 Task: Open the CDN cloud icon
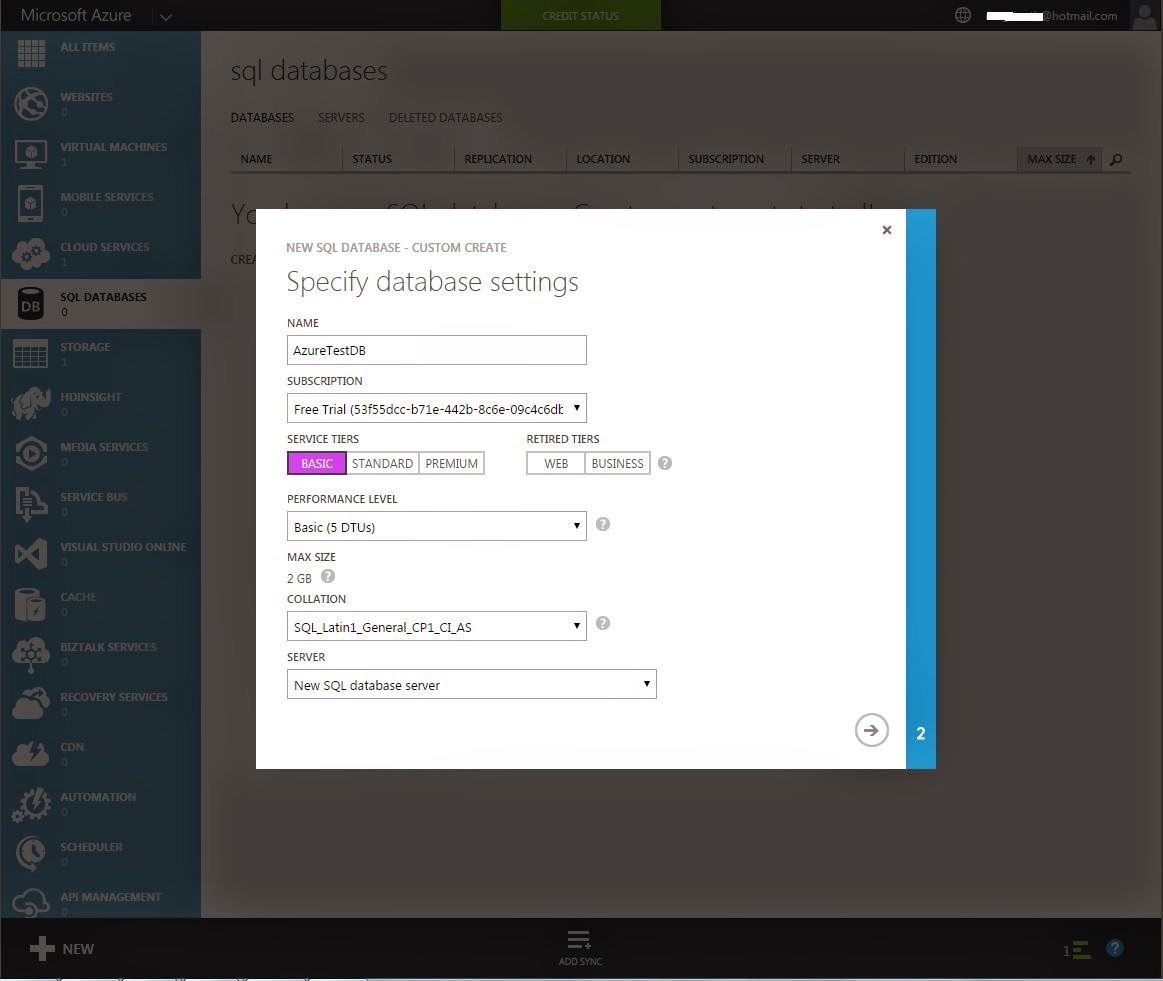pos(30,753)
